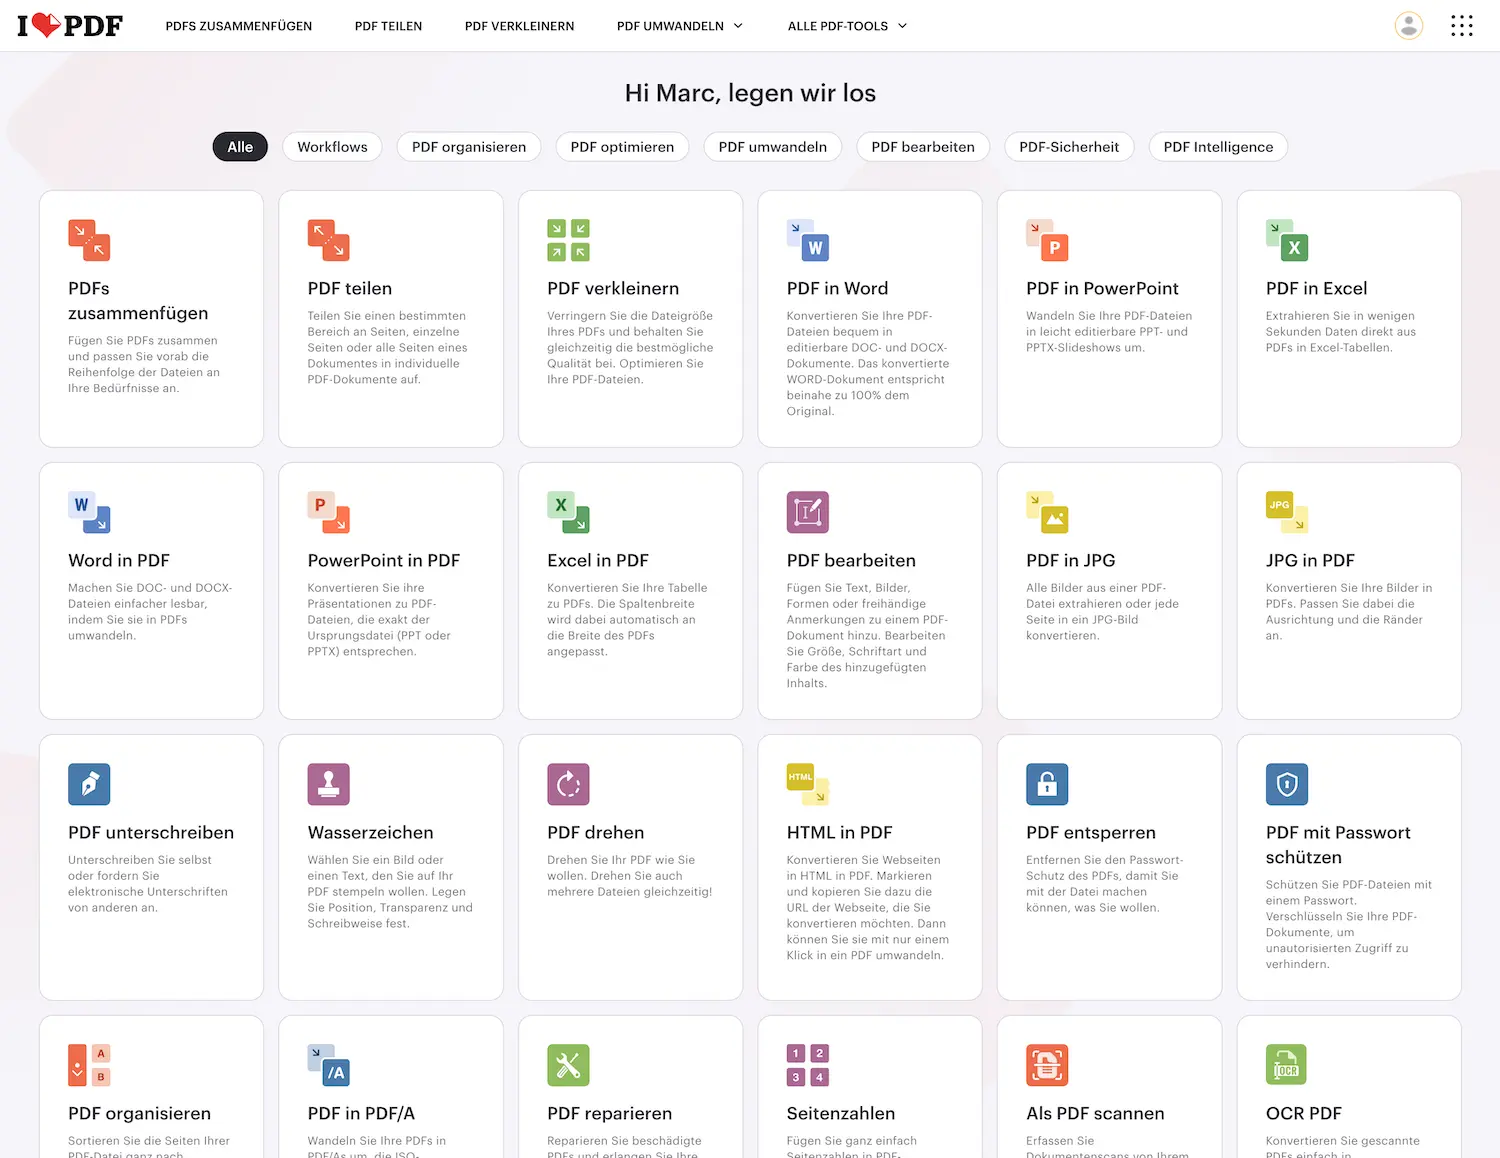1500x1158 pixels.
Task: Click the PDF organisieren icon
Action: tap(89, 1065)
